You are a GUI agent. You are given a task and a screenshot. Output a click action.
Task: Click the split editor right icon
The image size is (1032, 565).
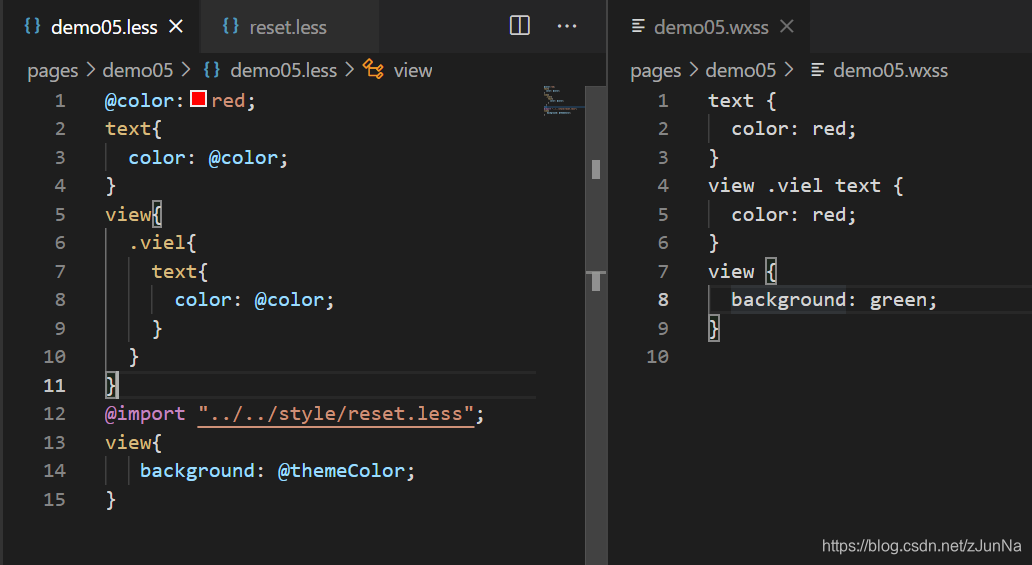tap(519, 26)
